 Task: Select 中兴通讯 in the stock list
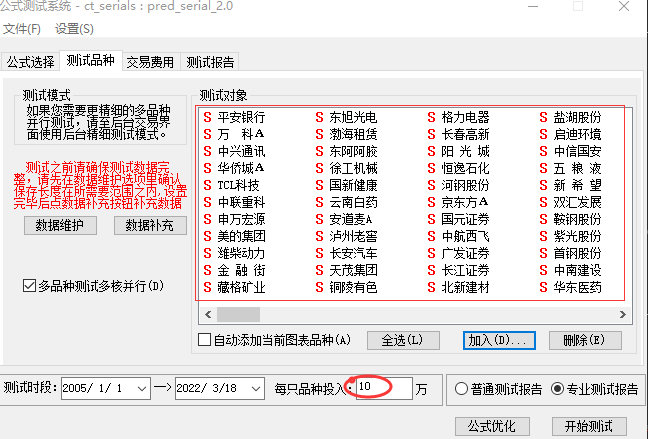[x=241, y=151]
